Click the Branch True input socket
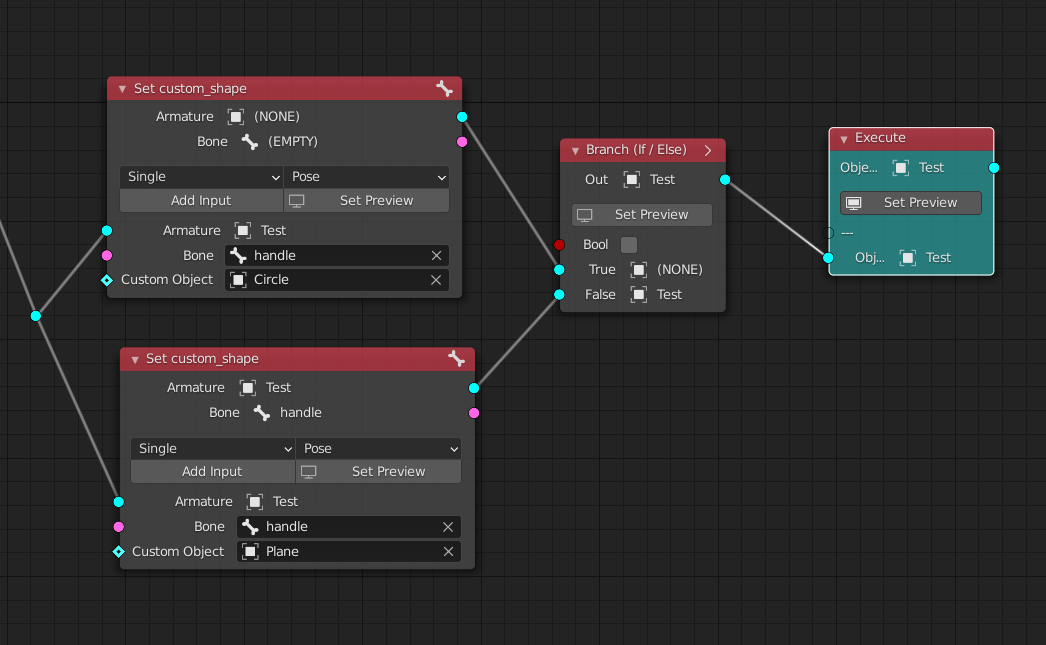The height and width of the screenshot is (645, 1046). pos(559,269)
